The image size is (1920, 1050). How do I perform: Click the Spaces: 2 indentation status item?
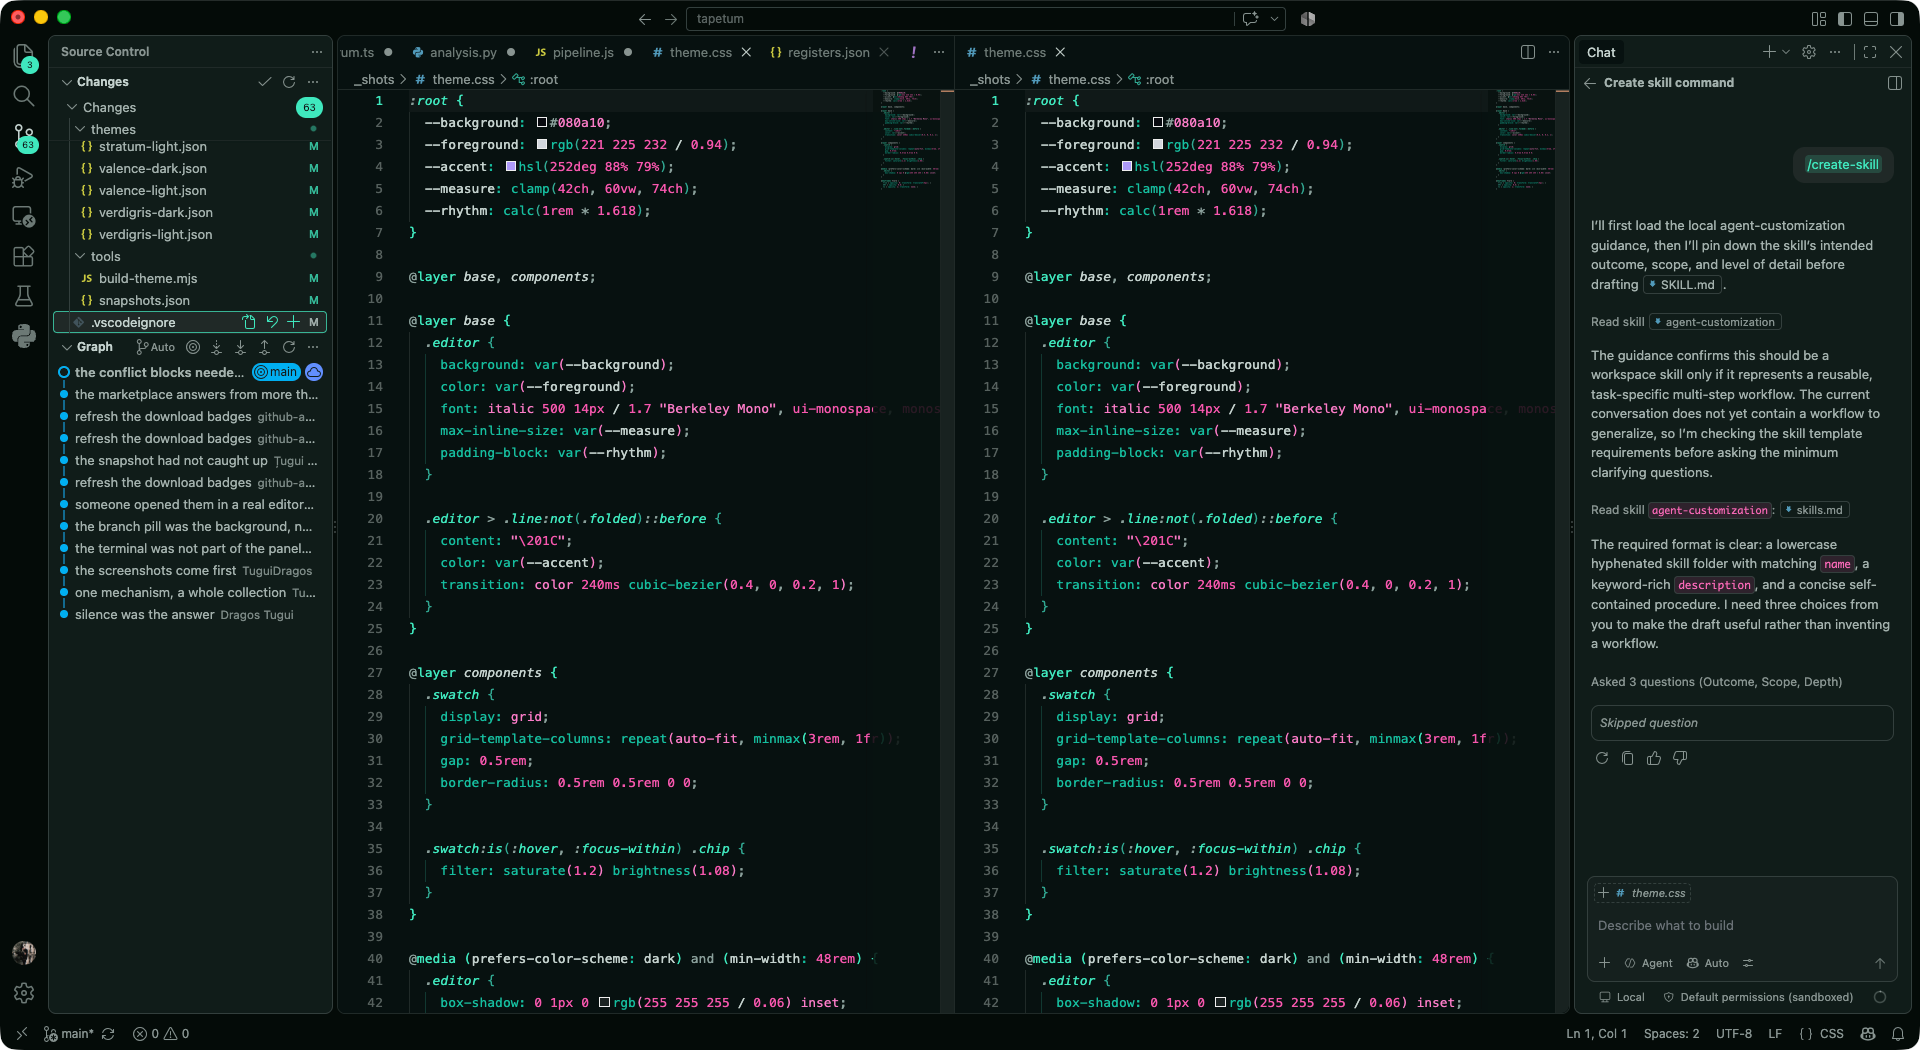coord(1671,1034)
